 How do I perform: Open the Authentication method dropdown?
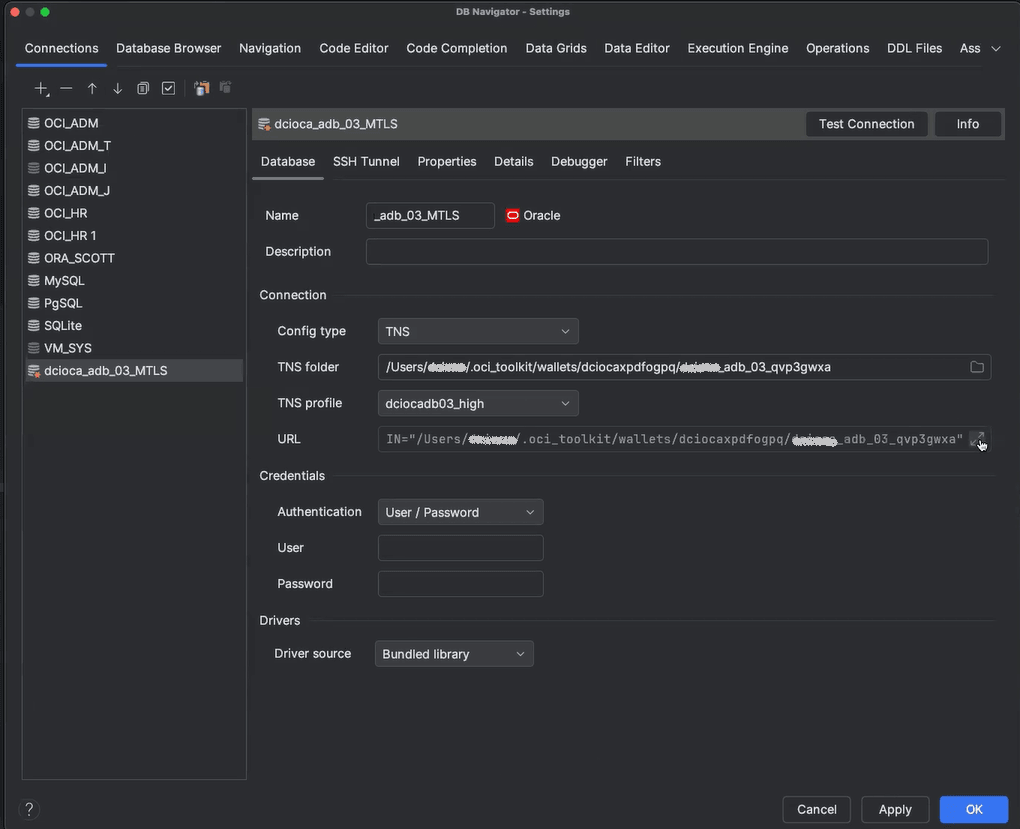[x=459, y=511]
